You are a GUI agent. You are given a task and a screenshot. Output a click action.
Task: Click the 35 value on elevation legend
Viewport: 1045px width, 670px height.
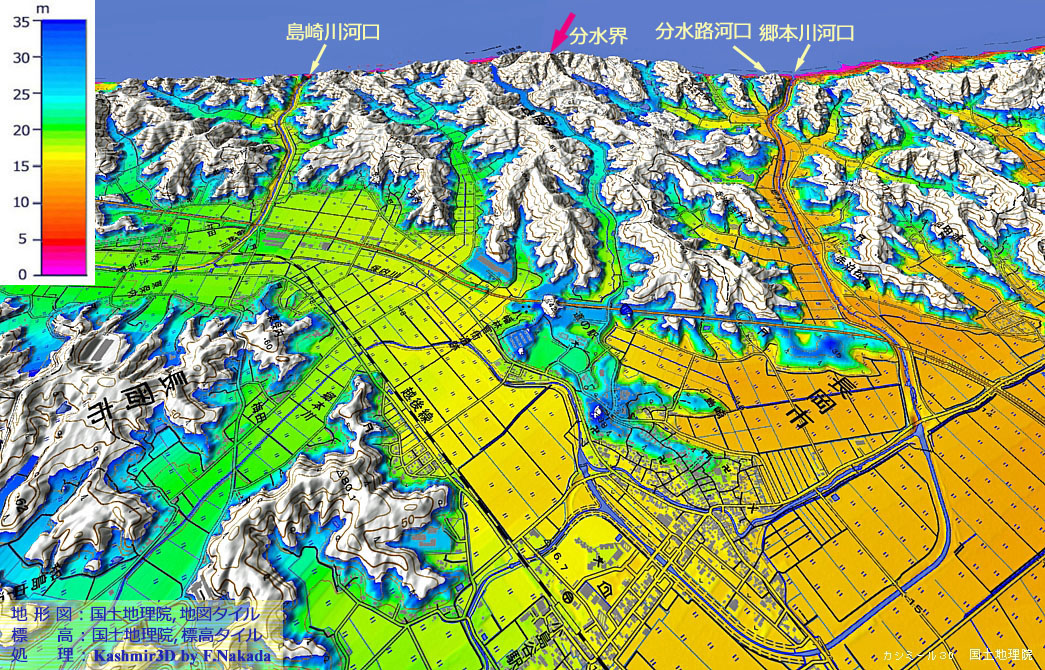point(21,21)
